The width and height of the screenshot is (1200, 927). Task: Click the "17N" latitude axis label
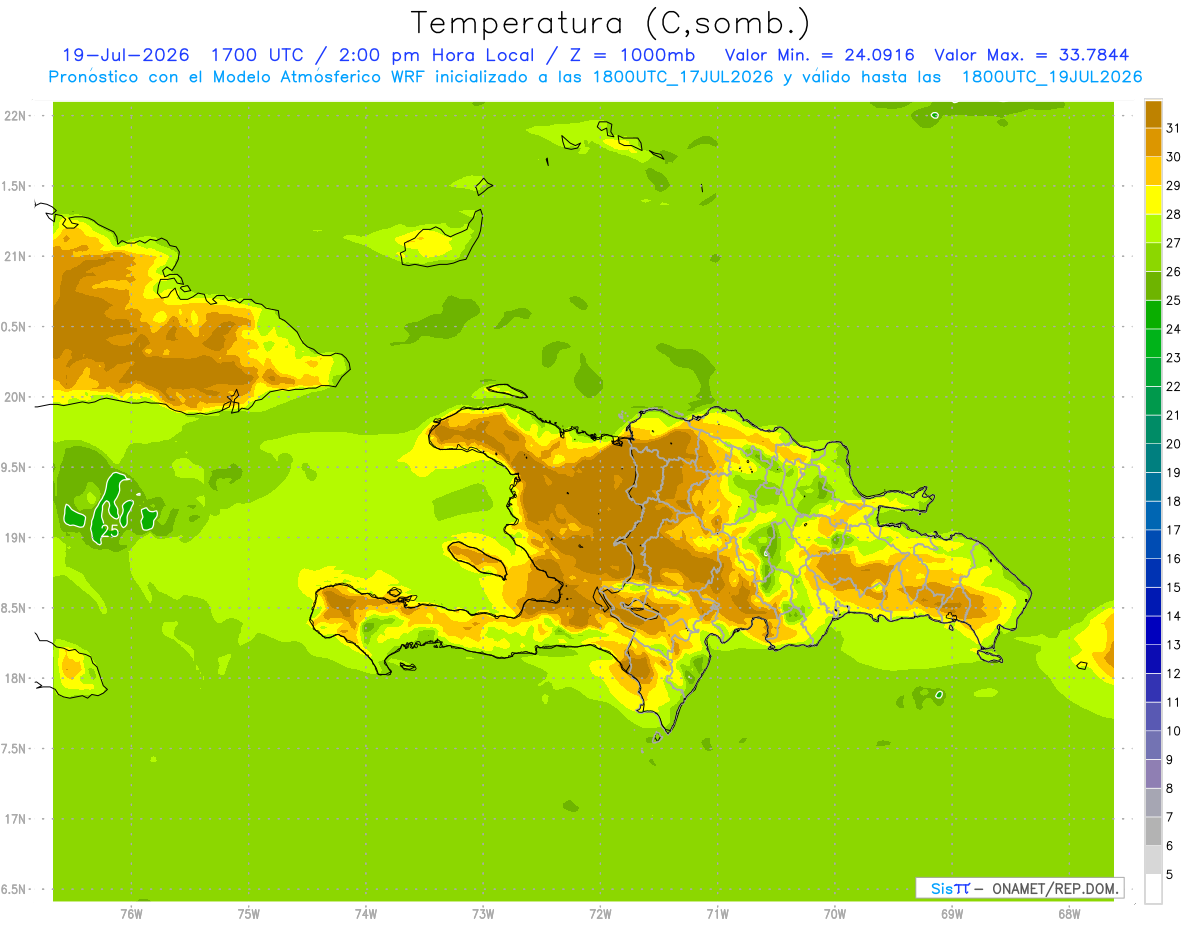point(15,819)
